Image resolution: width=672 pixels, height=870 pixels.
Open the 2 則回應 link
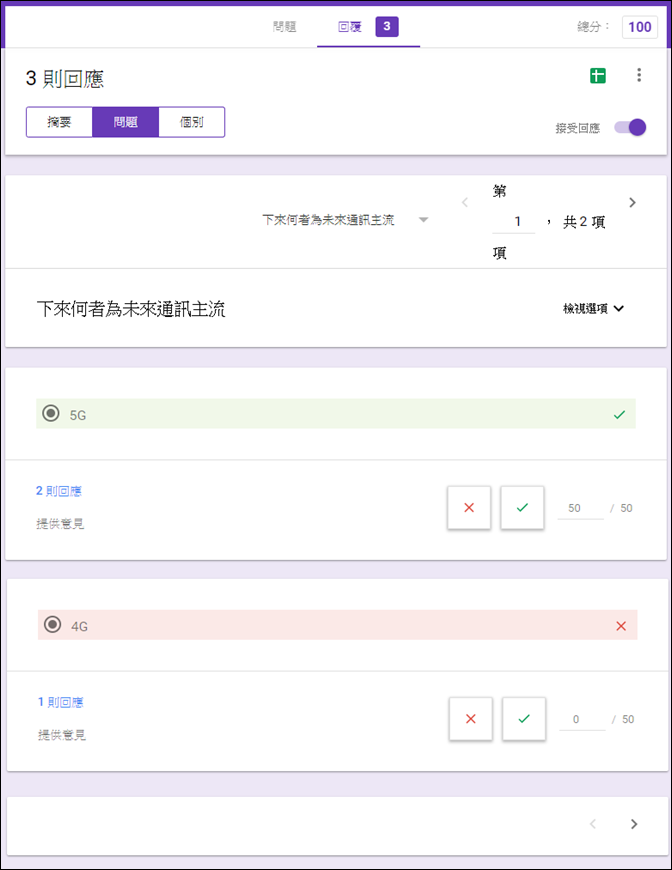tap(59, 491)
